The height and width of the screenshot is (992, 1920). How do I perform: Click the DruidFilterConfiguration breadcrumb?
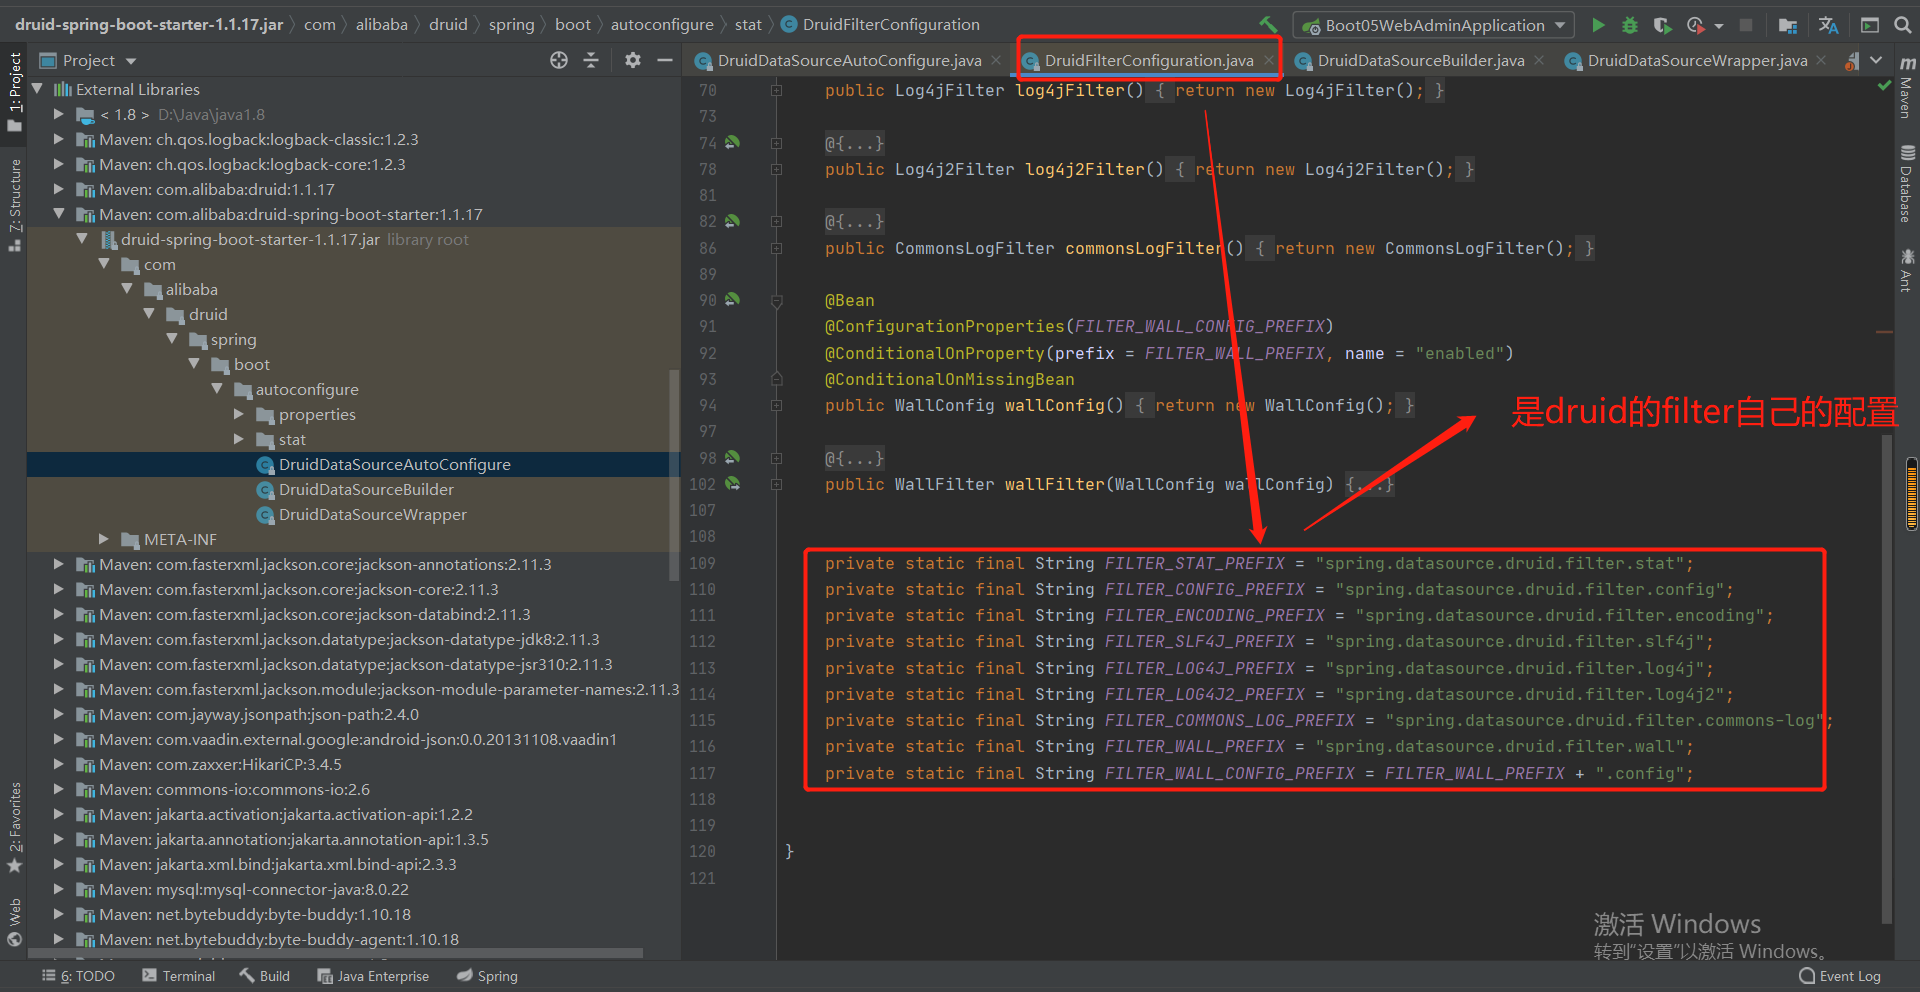(x=880, y=24)
